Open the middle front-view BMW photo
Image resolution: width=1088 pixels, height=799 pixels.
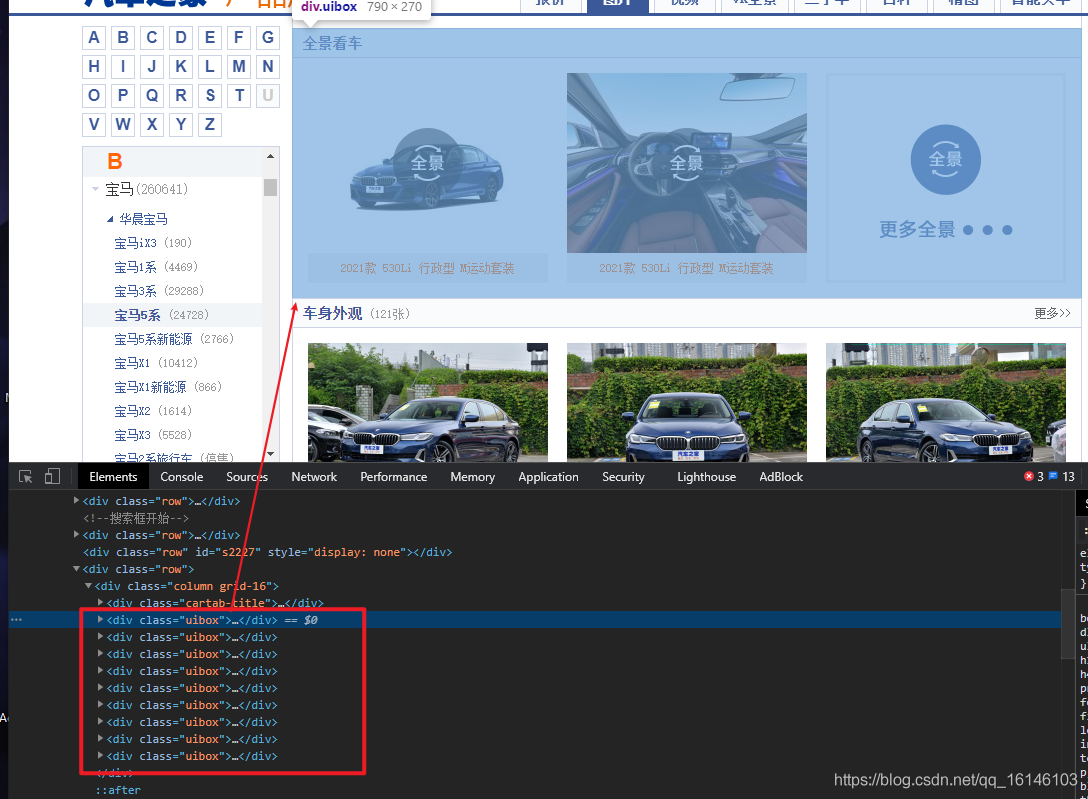[x=686, y=402]
